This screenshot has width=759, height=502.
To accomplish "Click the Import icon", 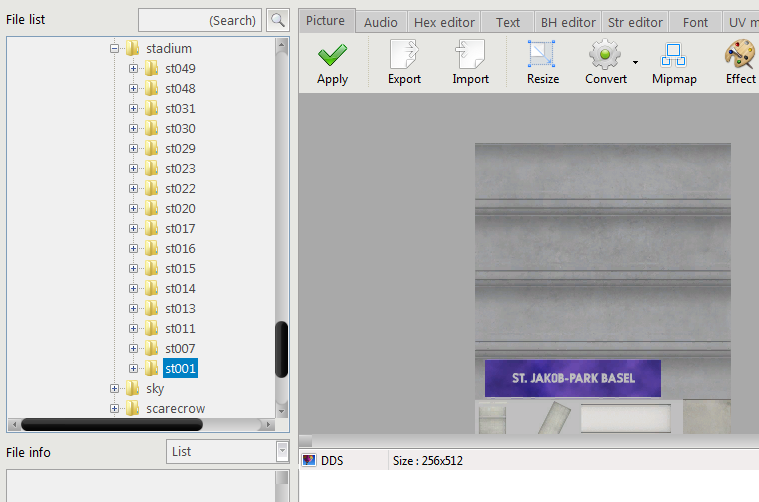I will [x=470, y=54].
